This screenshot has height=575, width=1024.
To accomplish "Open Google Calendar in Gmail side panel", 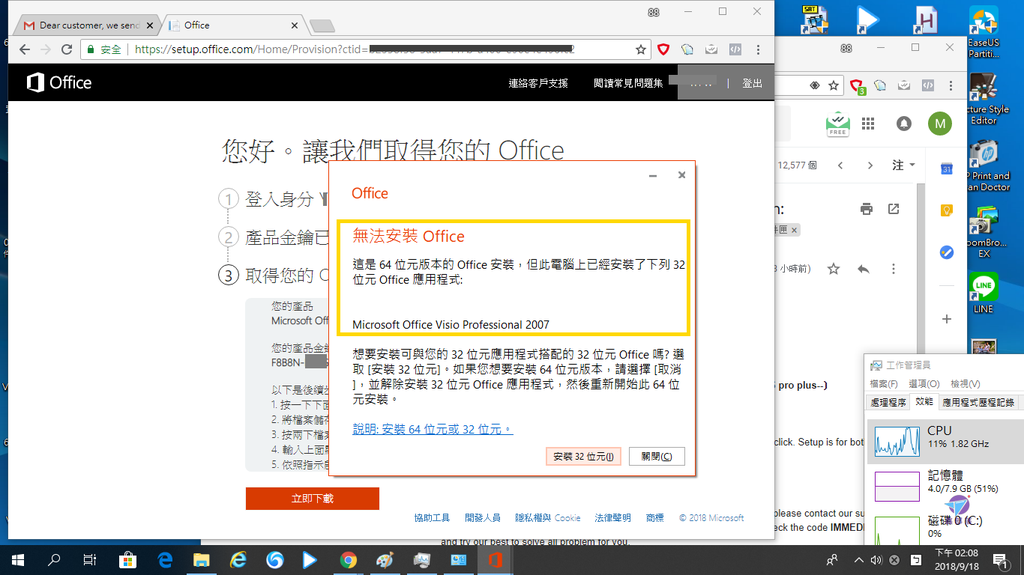I will pyautogui.click(x=946, y=169).
